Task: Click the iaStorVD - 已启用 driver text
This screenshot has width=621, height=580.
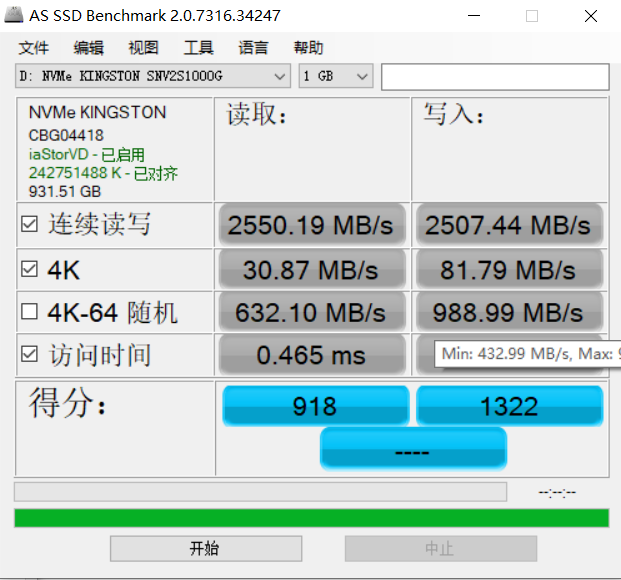Action: click(87, 155)
